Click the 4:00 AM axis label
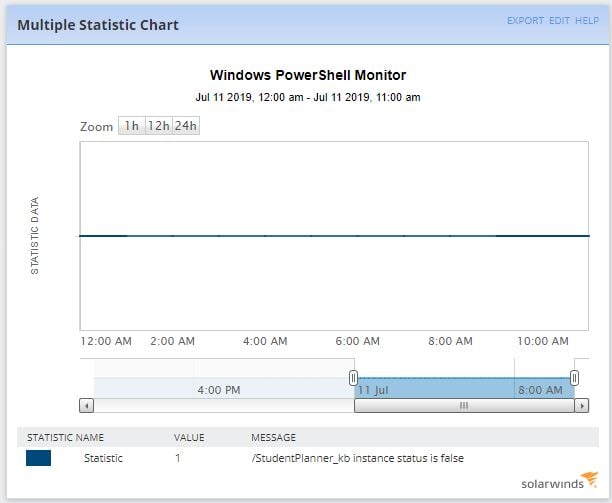612x503 pixels. 265,341
